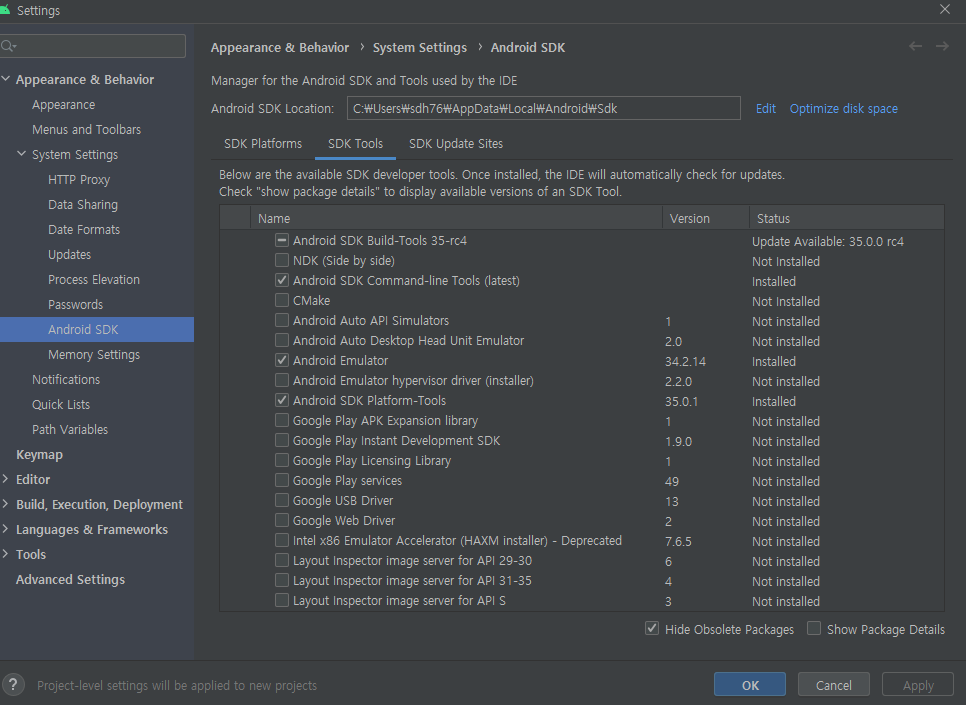Click the settings search input field
Image resolution: width=966 pixels, height=705 pixels.
(92, 46)
